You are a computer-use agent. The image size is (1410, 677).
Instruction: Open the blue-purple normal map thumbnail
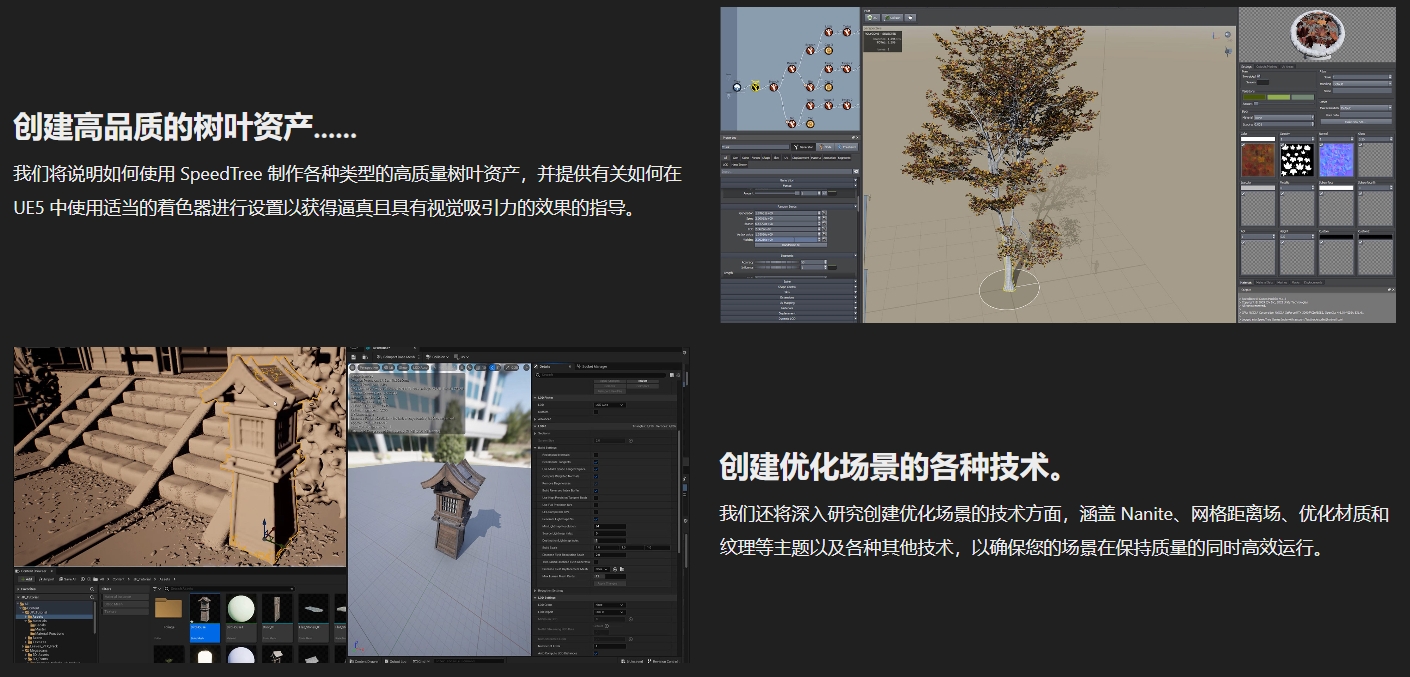point(1336,159)
